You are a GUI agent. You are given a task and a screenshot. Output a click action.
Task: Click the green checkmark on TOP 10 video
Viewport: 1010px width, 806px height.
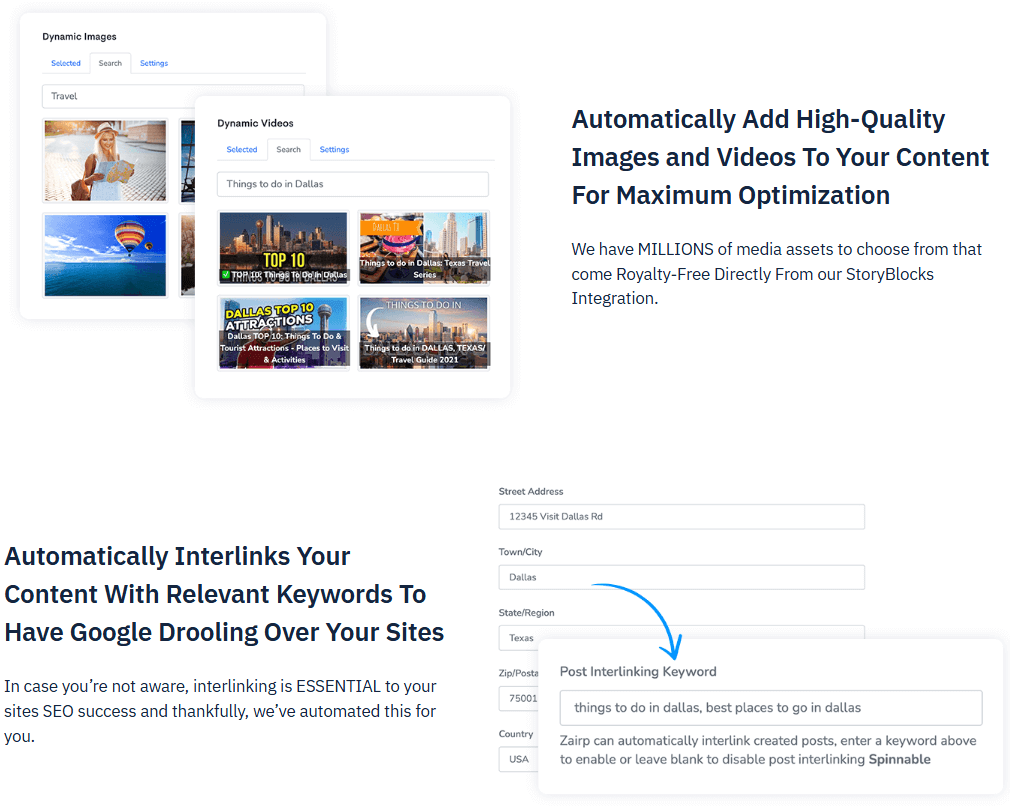pos(225,274)
